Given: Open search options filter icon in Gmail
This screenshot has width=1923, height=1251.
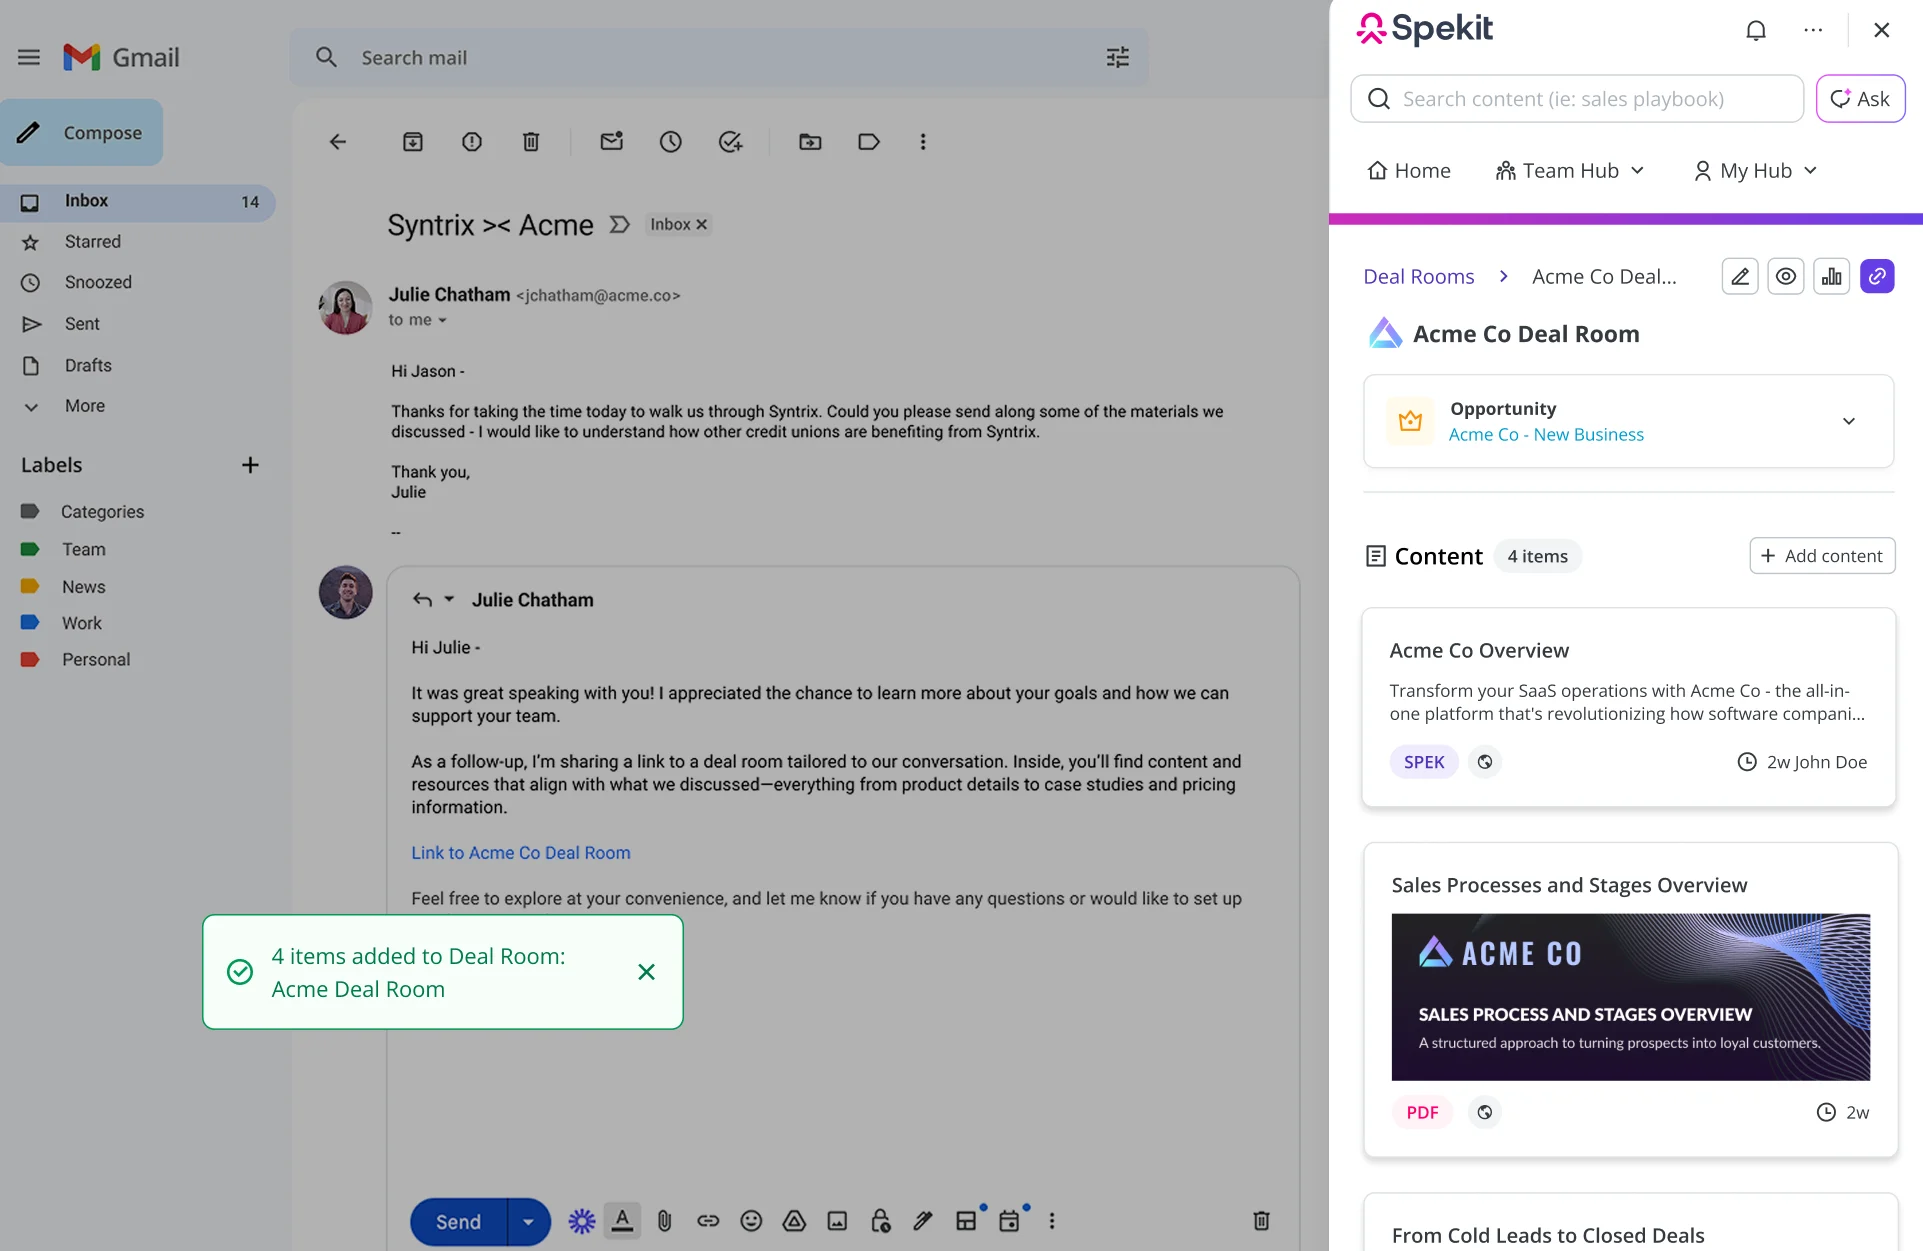Looking at the screenshot, I should tap(1117, 57).
